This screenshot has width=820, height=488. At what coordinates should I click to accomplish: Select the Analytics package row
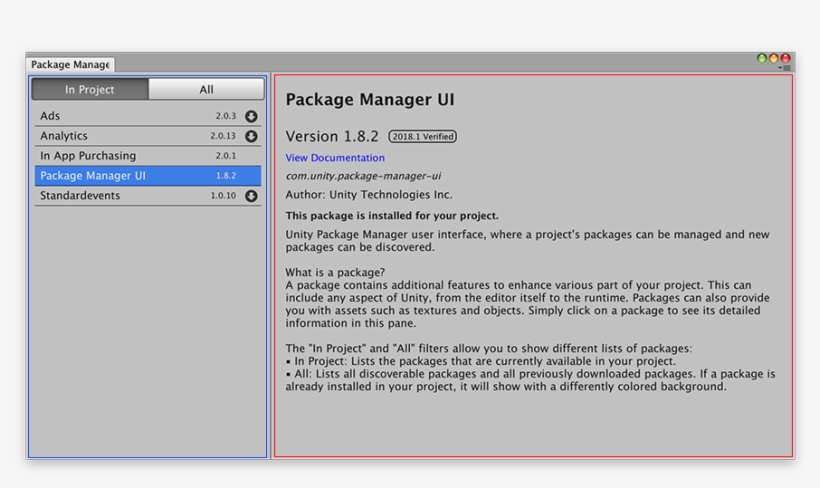147,135
